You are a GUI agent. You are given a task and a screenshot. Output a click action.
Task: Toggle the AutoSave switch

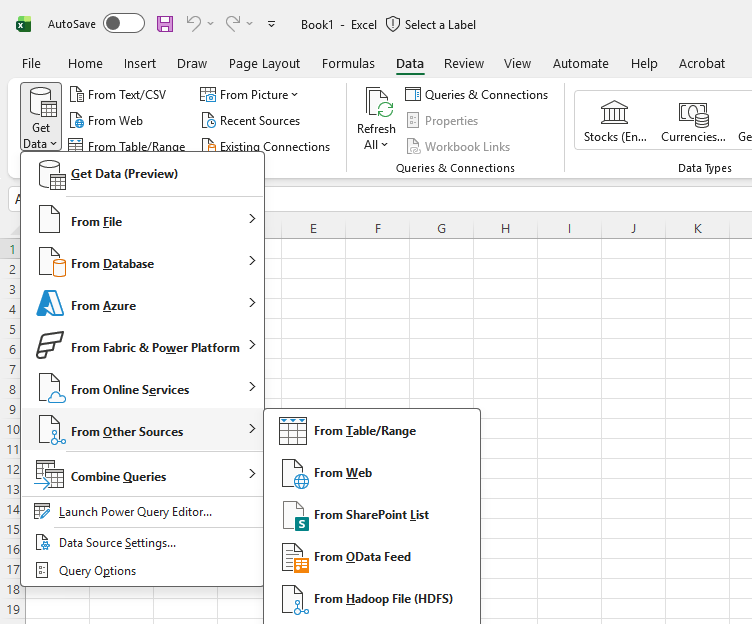[124, 24]
